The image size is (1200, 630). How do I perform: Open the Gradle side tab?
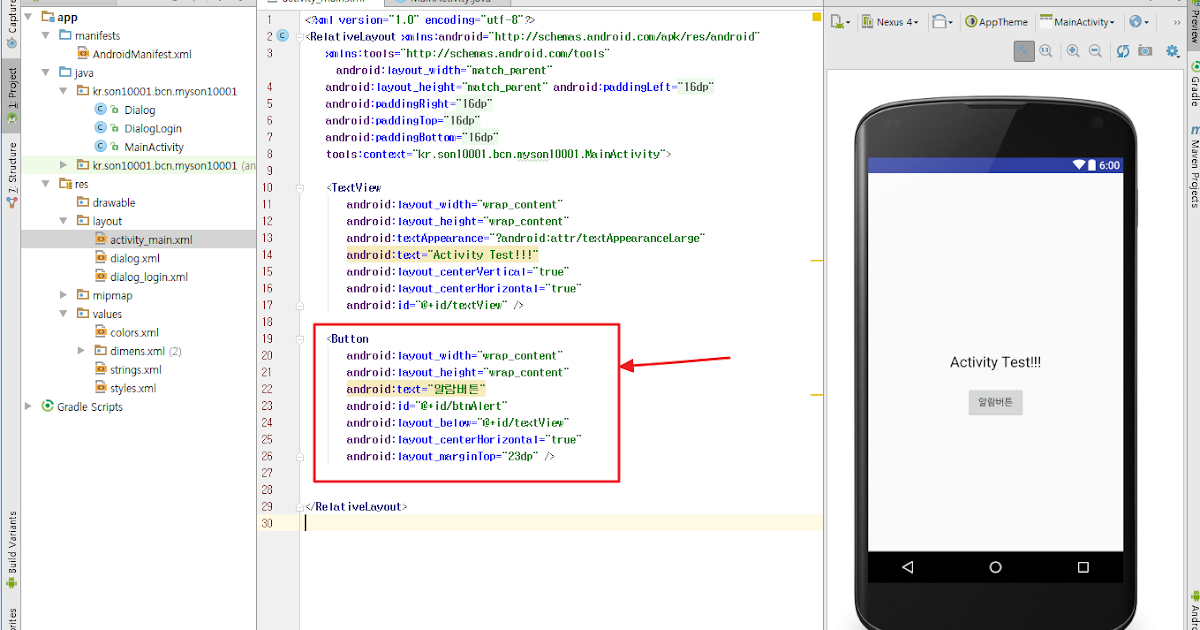pos(1194,85)
